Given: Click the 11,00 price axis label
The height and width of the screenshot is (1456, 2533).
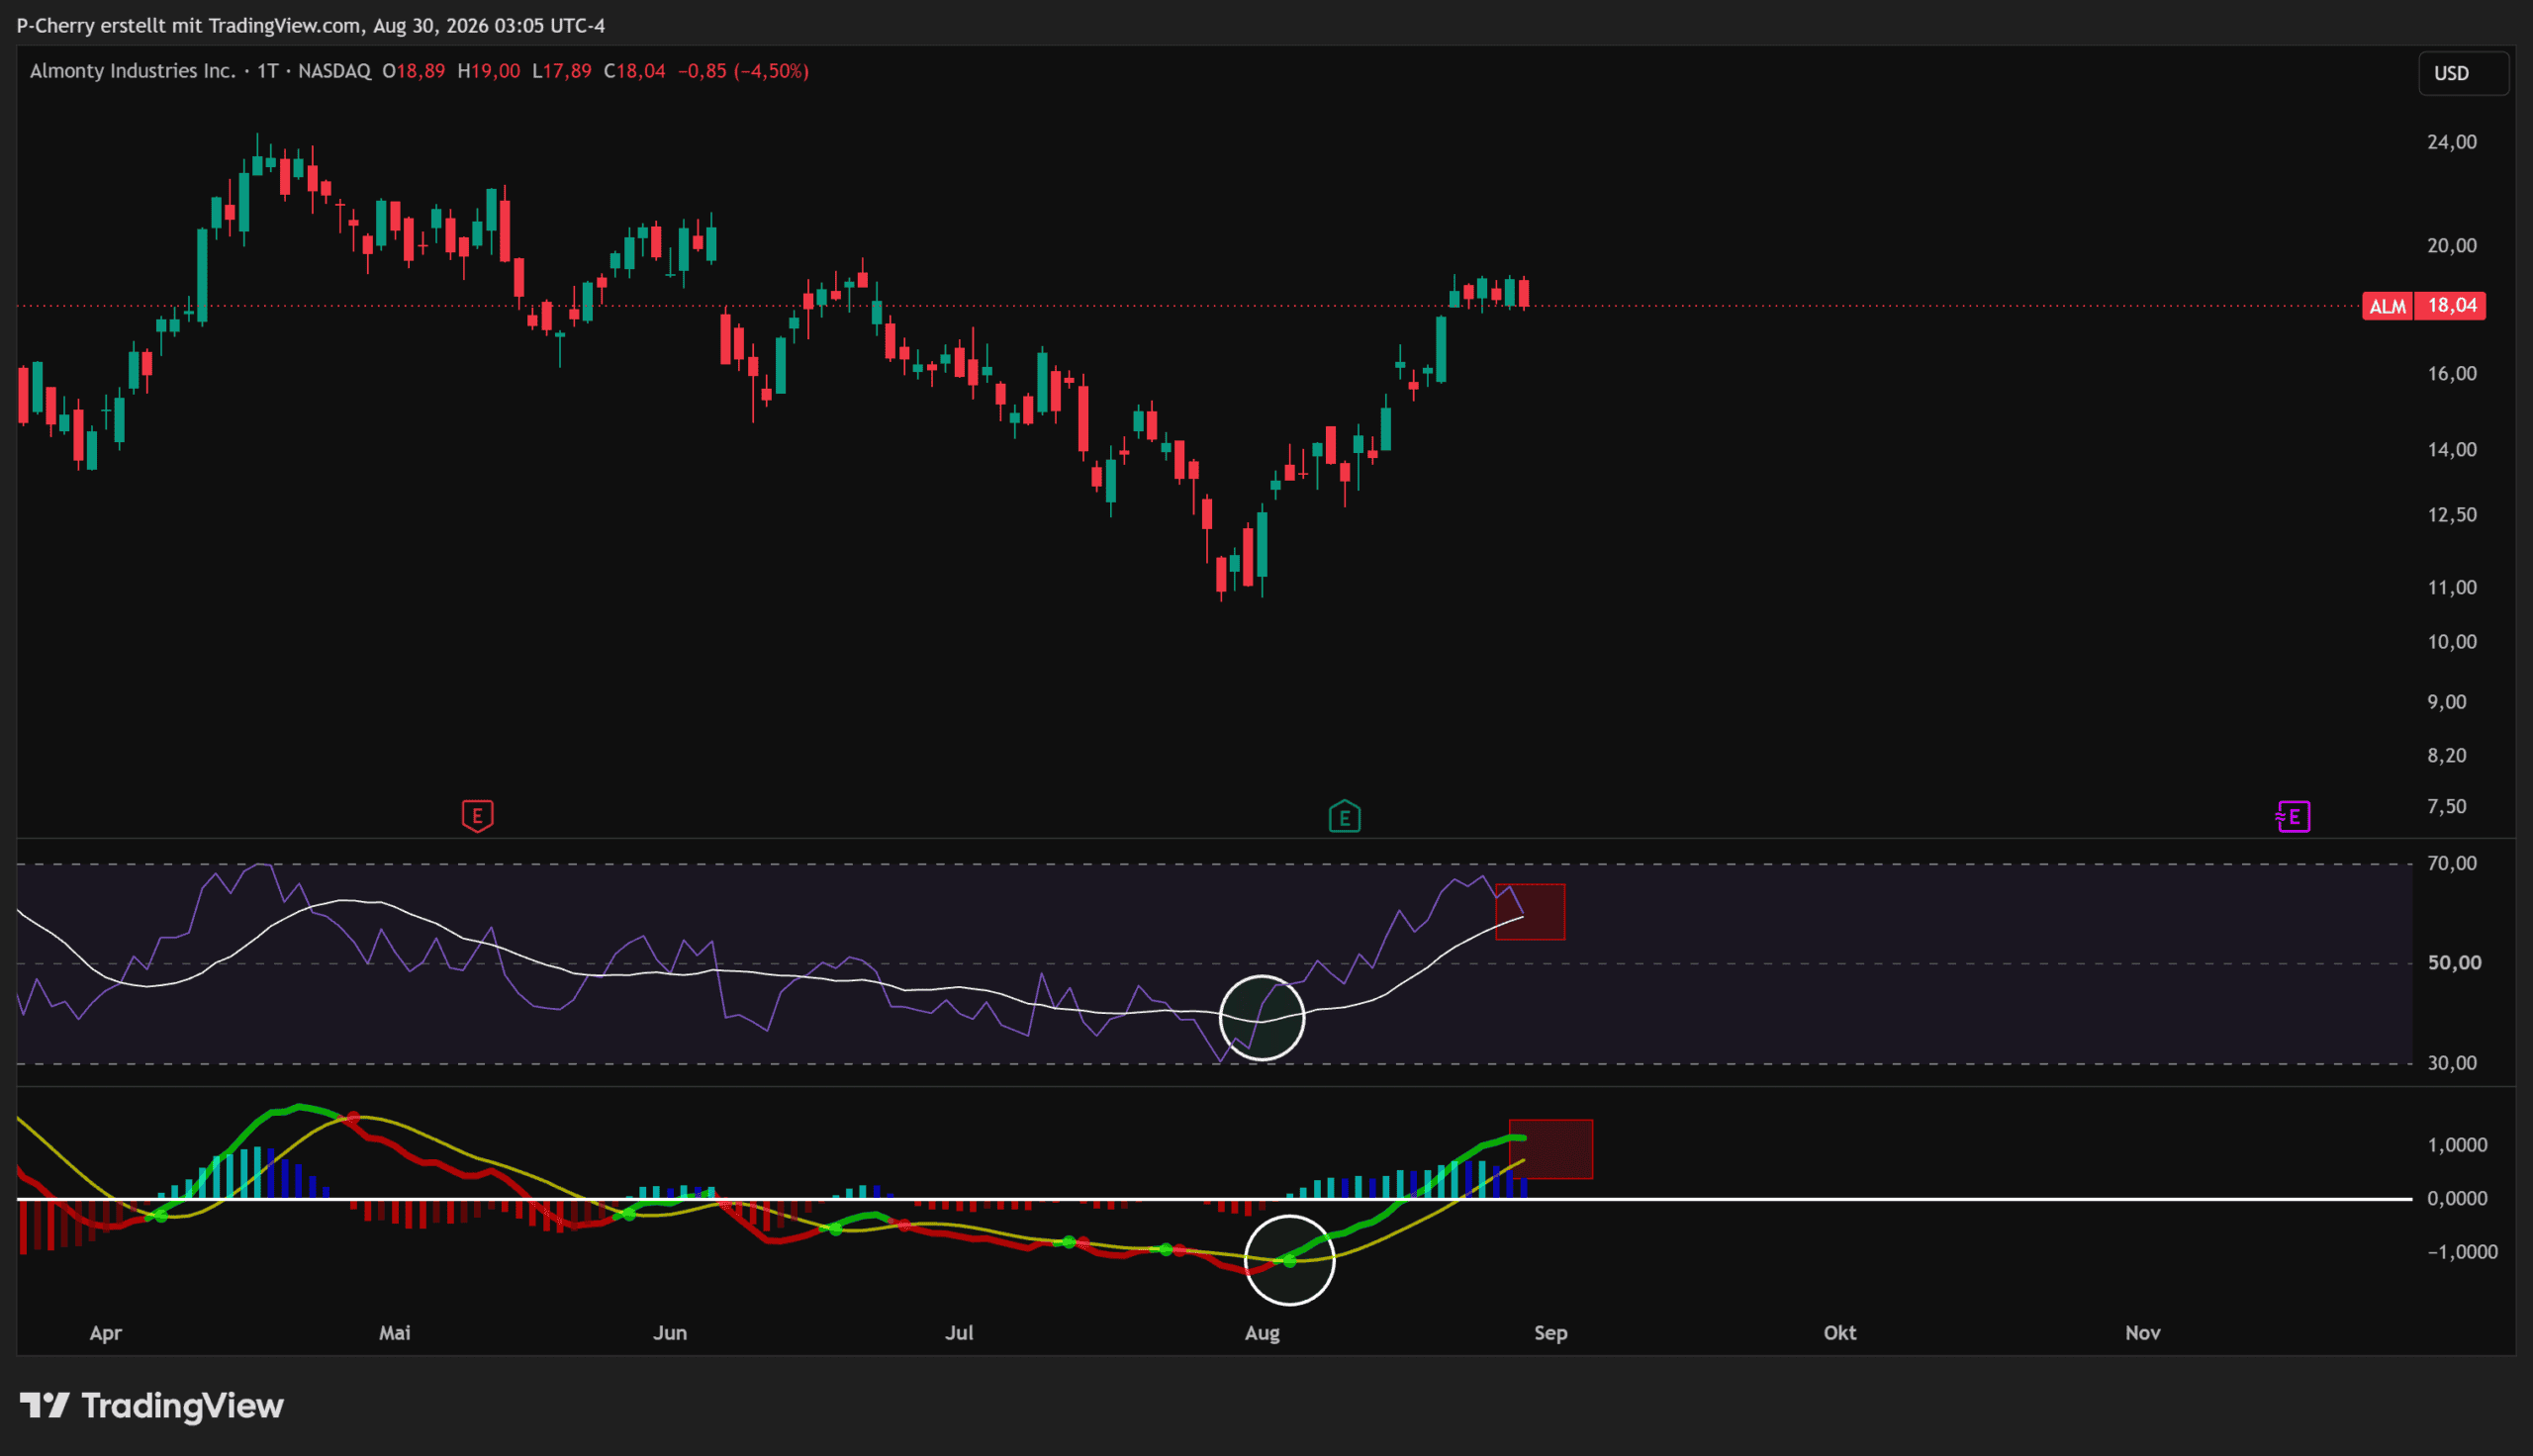Looking at the screenshot, I should (x=2452, y=588).
